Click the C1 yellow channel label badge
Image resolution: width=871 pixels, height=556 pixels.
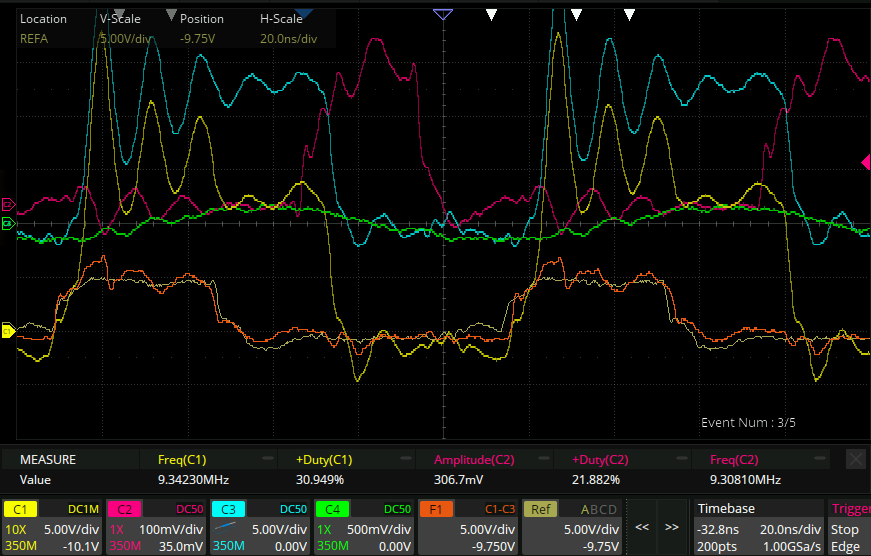click(21, 509)
